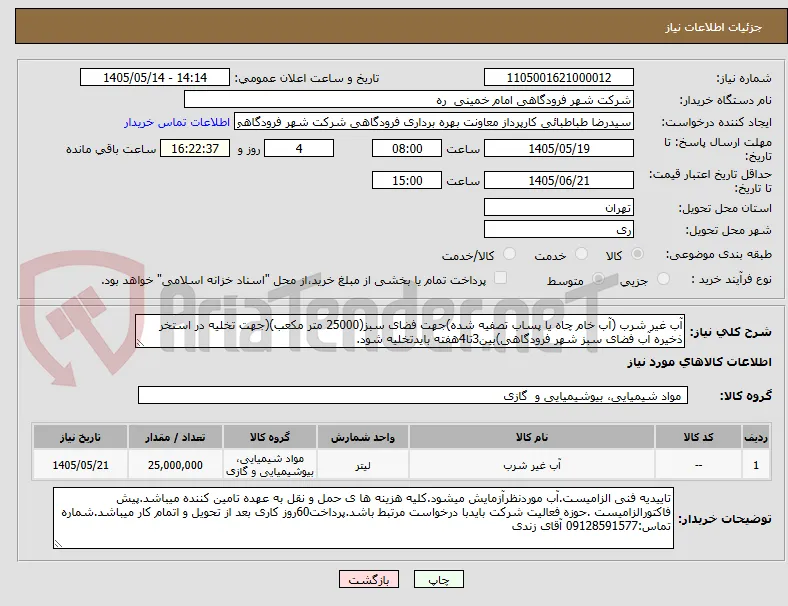This screenshot has height=606, width=788.
Task: Click the buyer organization name field
Action: click(x=409, y=100)
